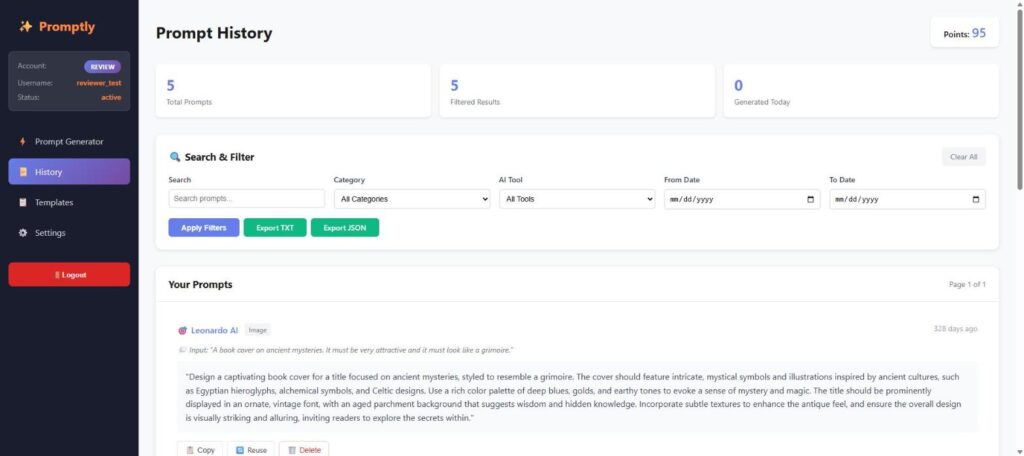Click Apply Filters button
The height and width of the screenshot is (456, 1024).
(x=204, y=227)
